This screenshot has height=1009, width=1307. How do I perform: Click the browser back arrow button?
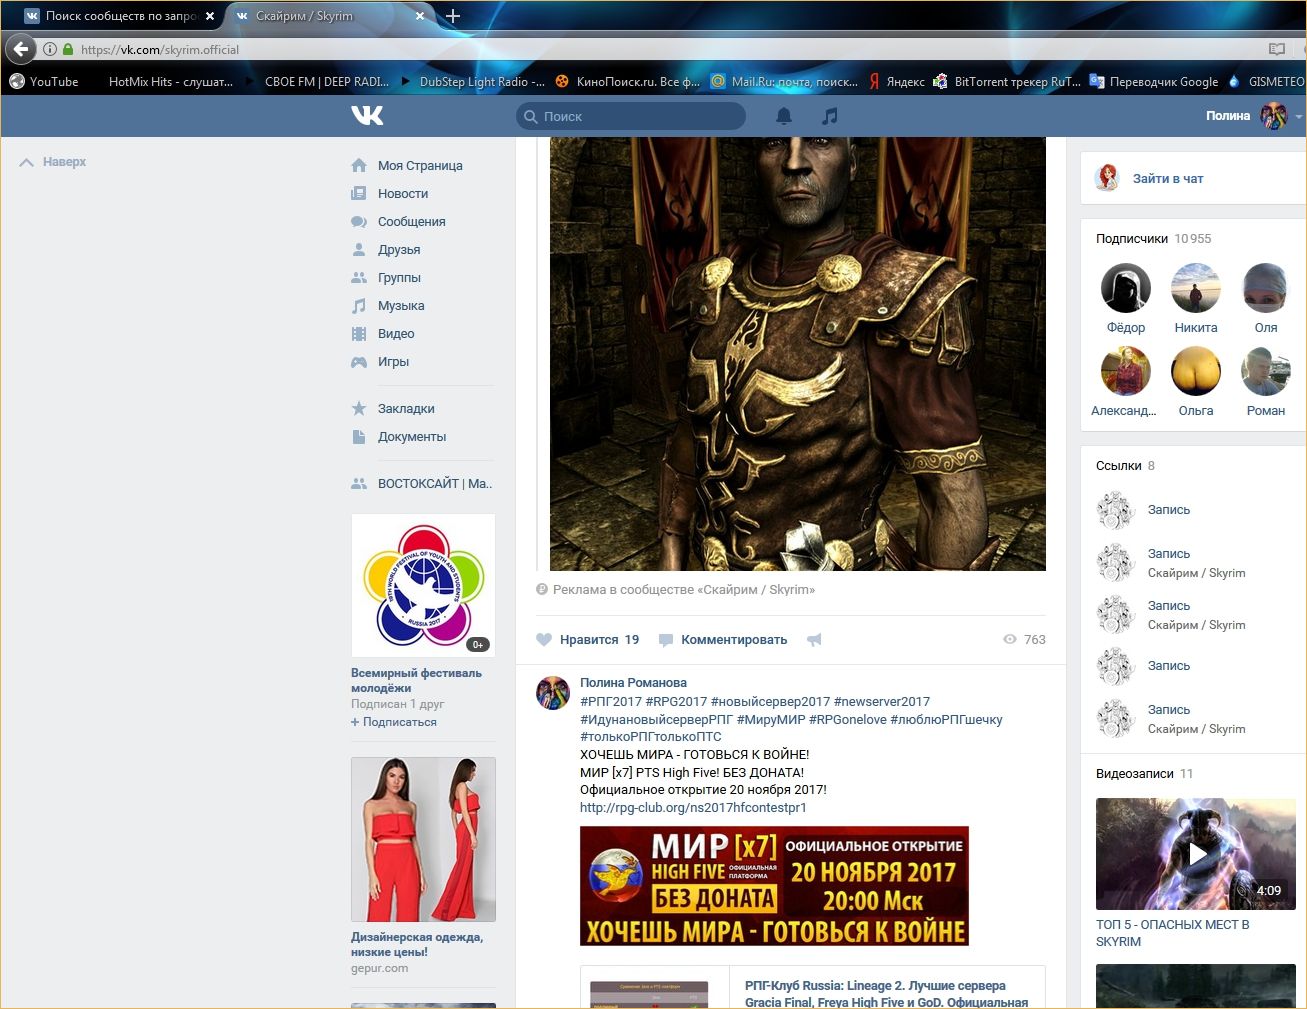(21, 49)
